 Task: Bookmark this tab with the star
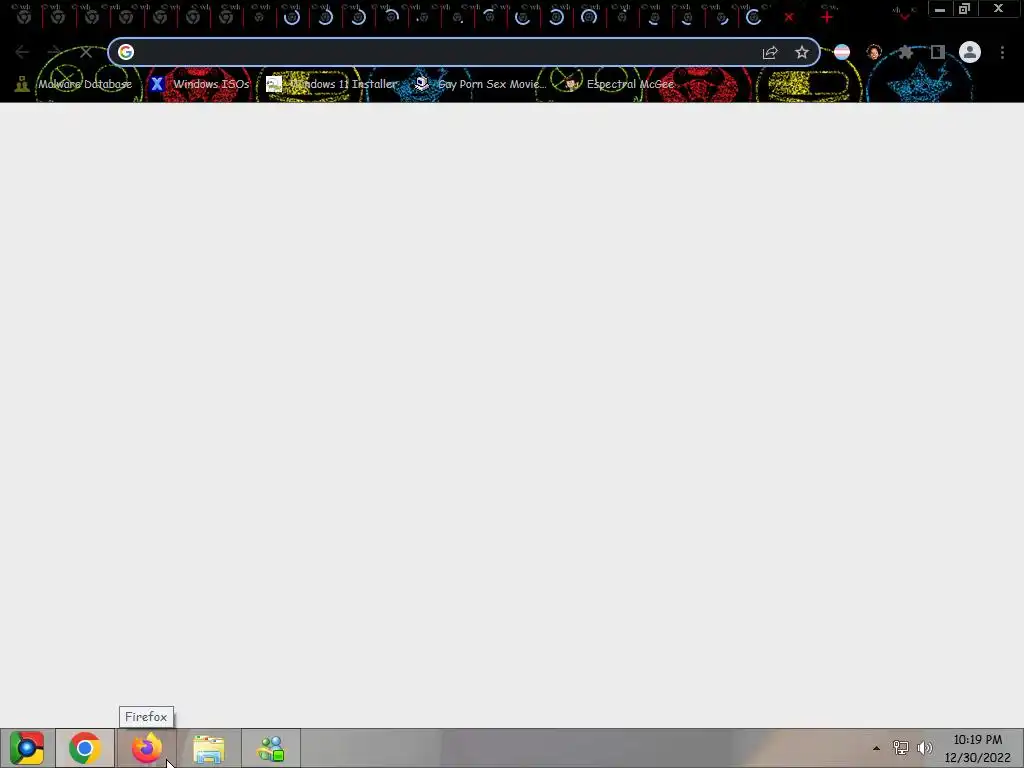(802, 52)
